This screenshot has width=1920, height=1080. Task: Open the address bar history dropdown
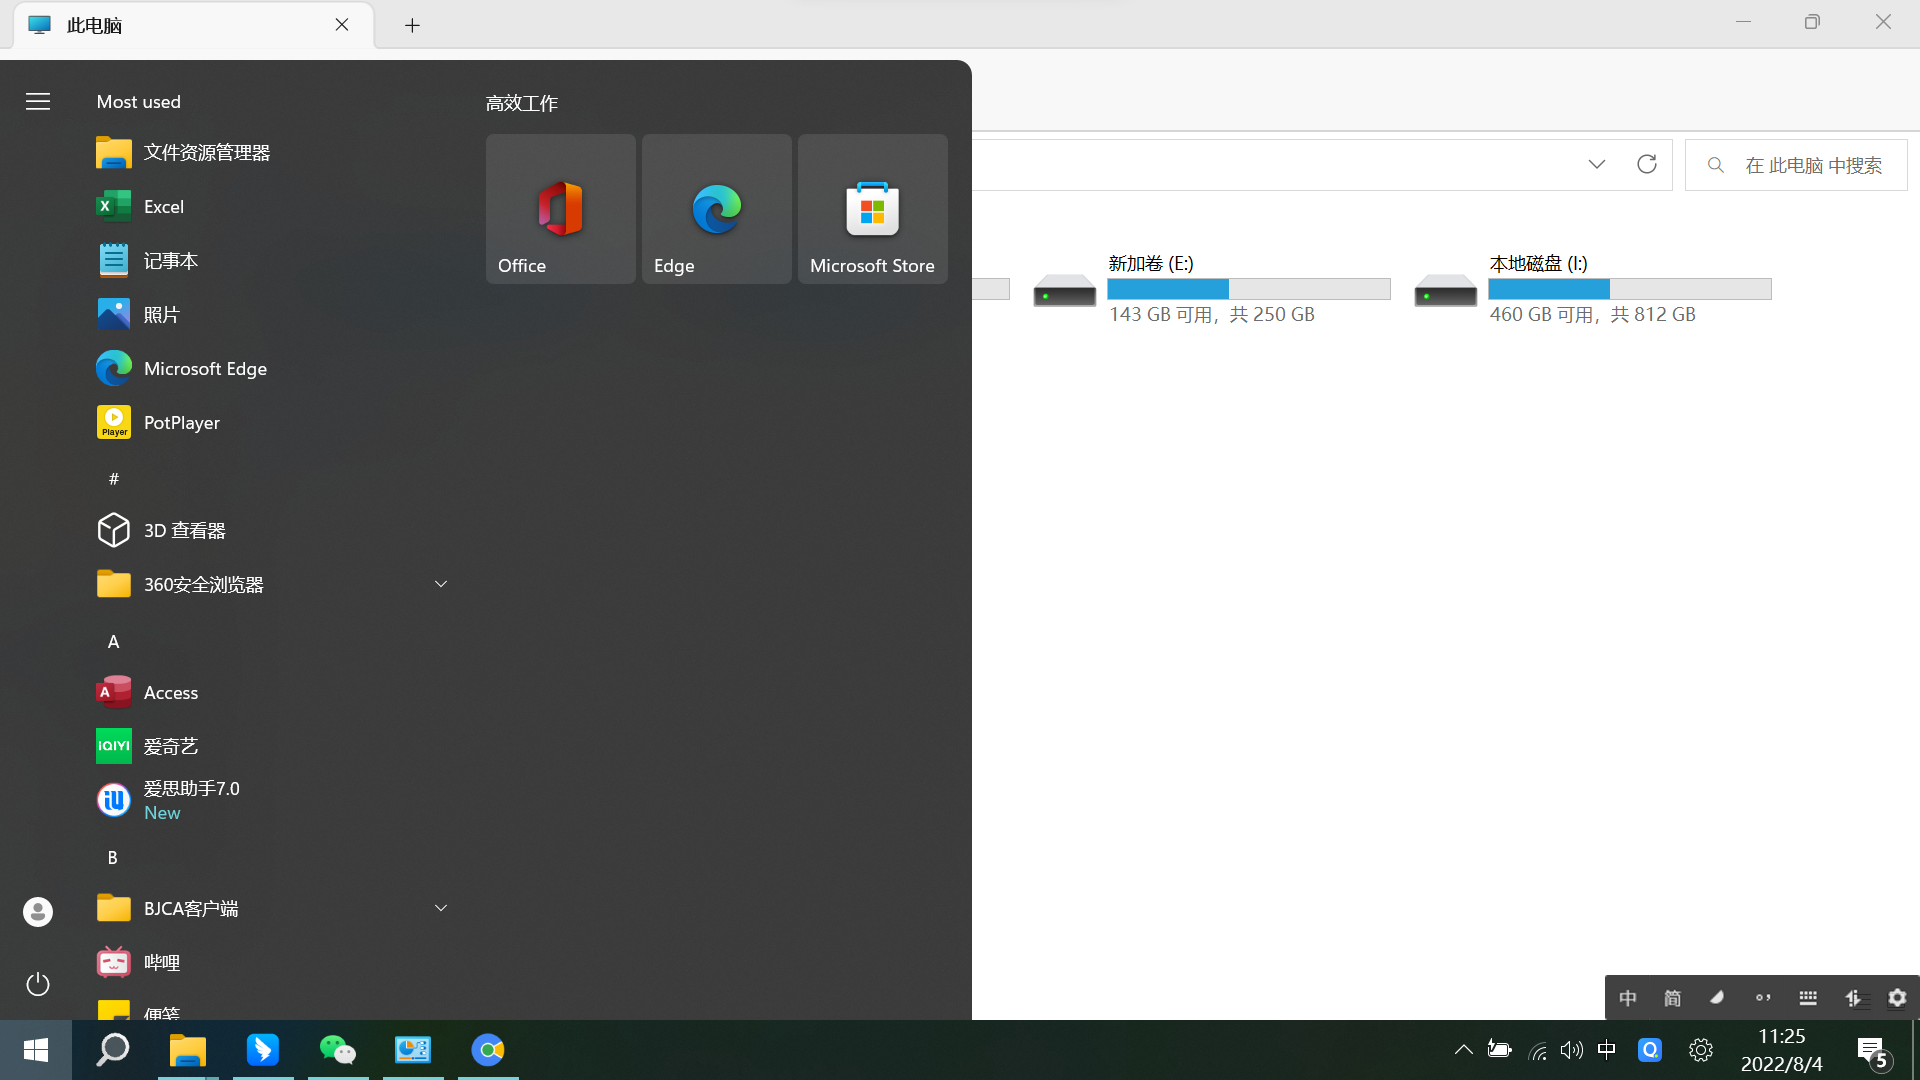tap(1596, 165)
